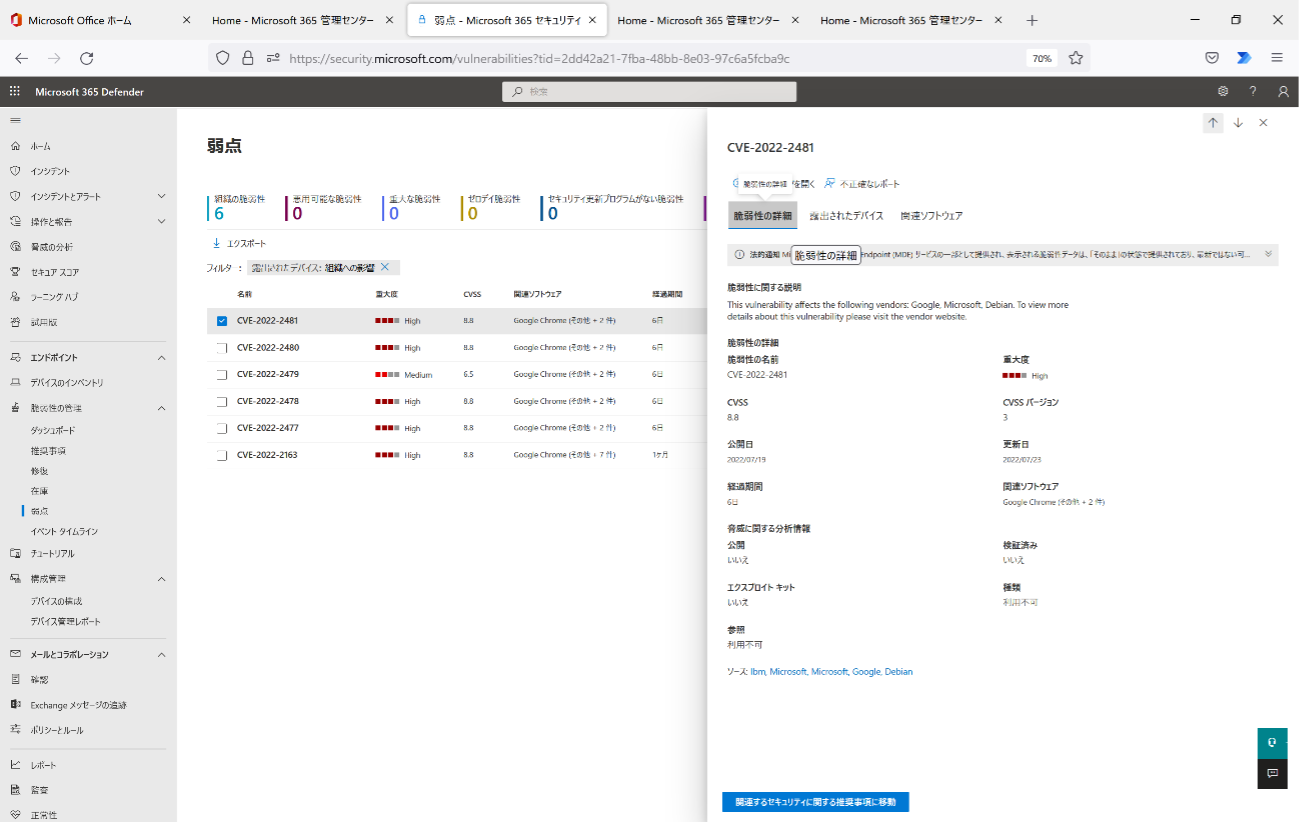The height and width of the screenshot is (825, 1301).
Task: Open the teal feedback widget icon
Action: pyautogui.click(x=1272, y=743)
